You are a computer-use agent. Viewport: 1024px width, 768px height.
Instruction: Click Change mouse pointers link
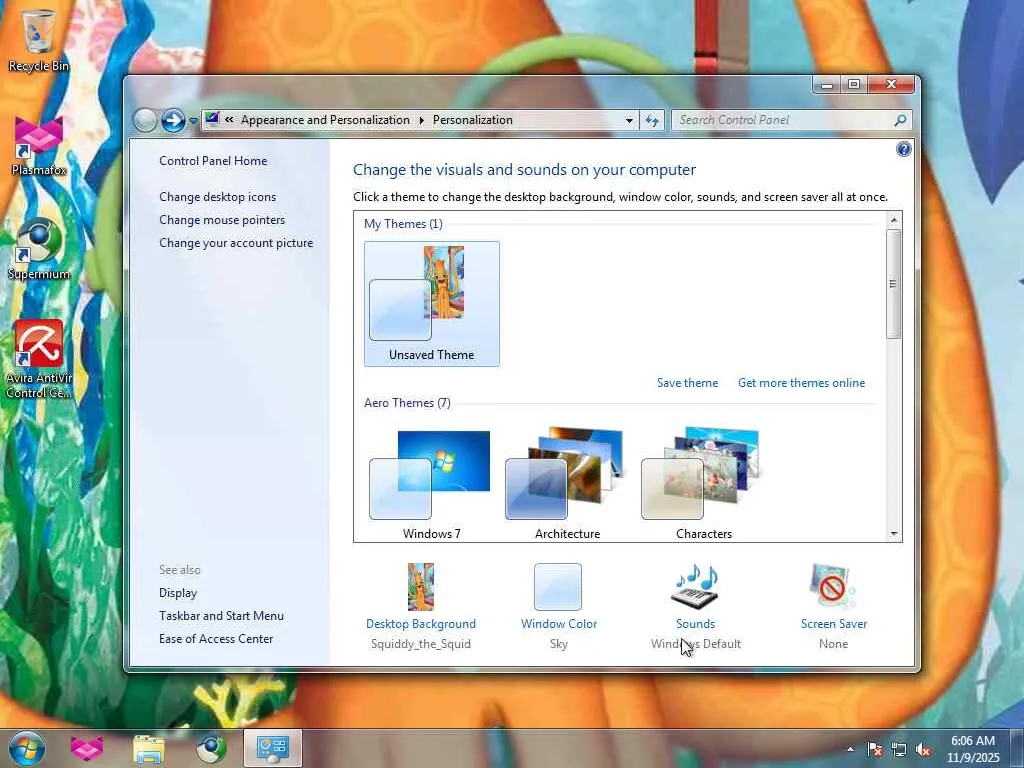[x=222, y=219]
